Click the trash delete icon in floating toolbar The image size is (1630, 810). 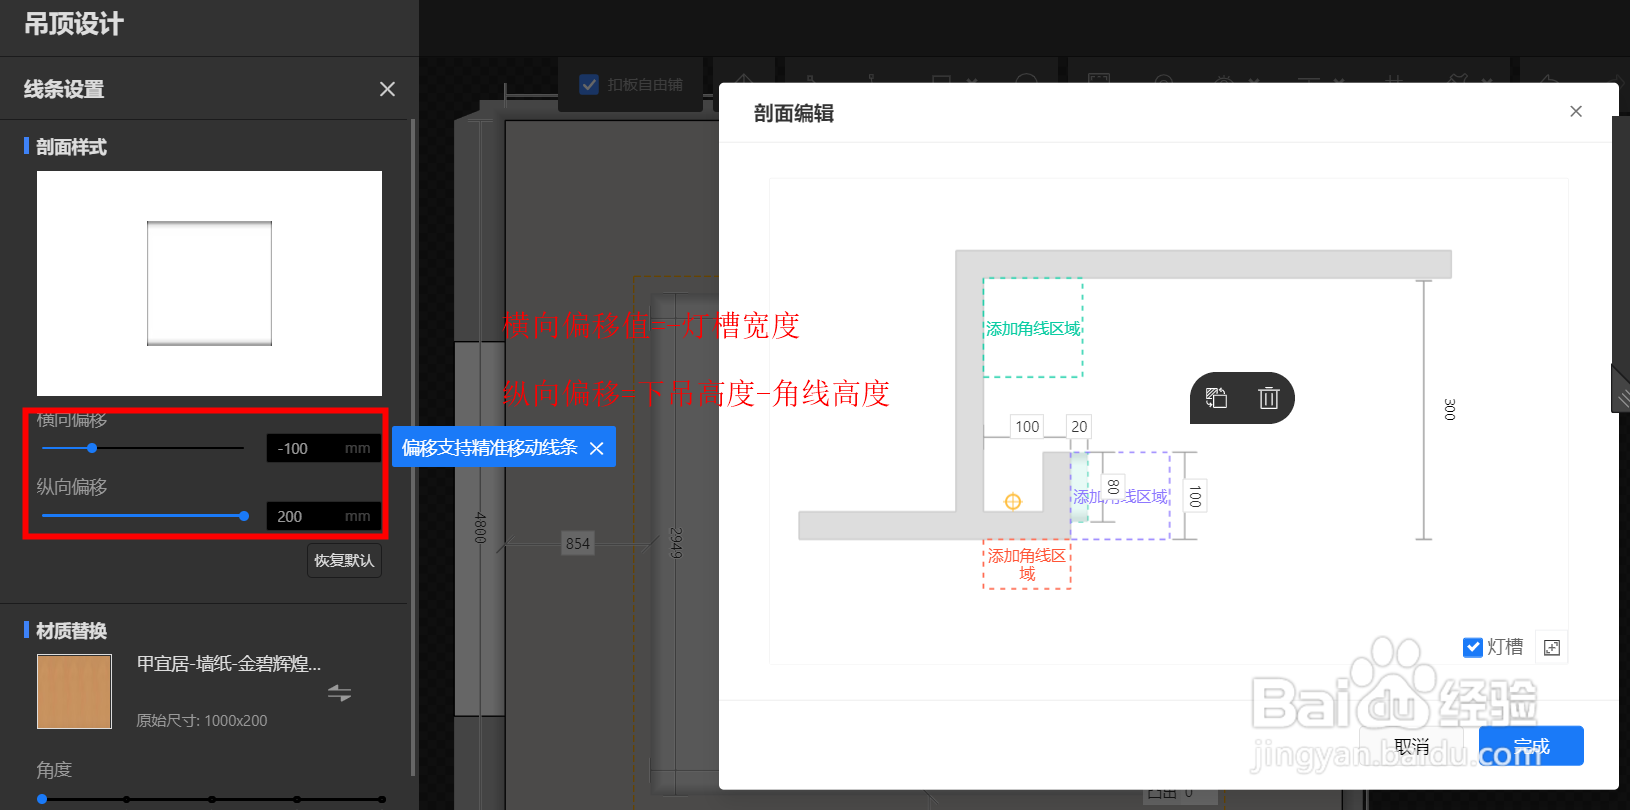click(x=1269, y=398)
